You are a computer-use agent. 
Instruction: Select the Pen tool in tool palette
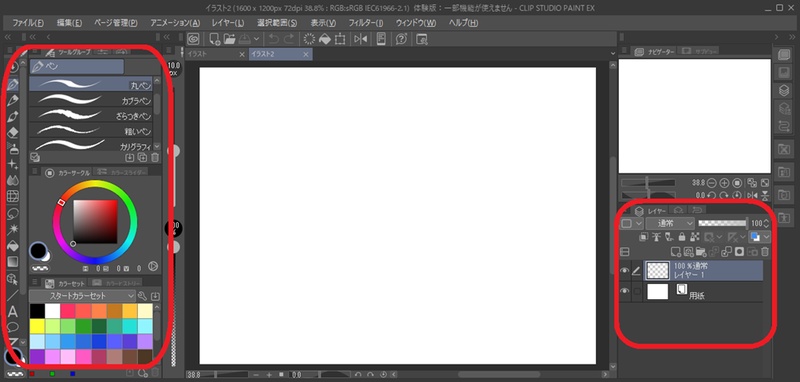click(x=13, y=84)
